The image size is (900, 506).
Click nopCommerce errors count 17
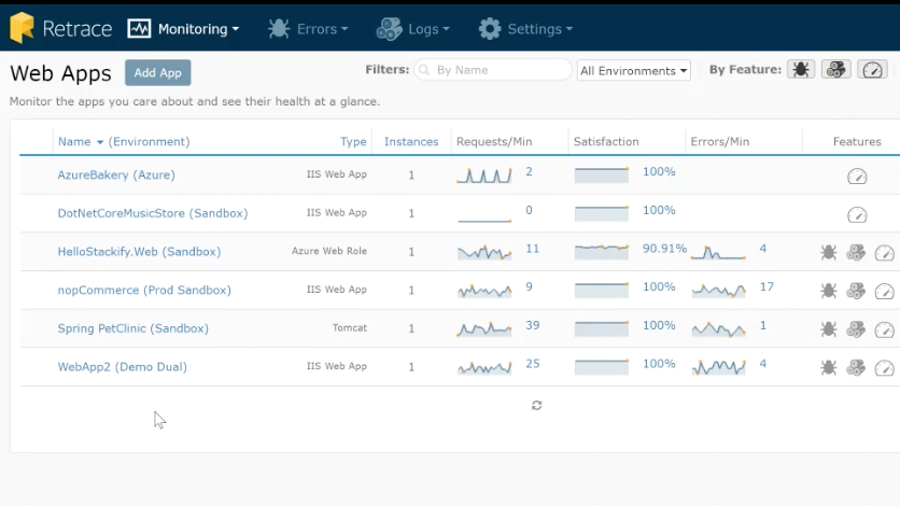tap(767, 287)
